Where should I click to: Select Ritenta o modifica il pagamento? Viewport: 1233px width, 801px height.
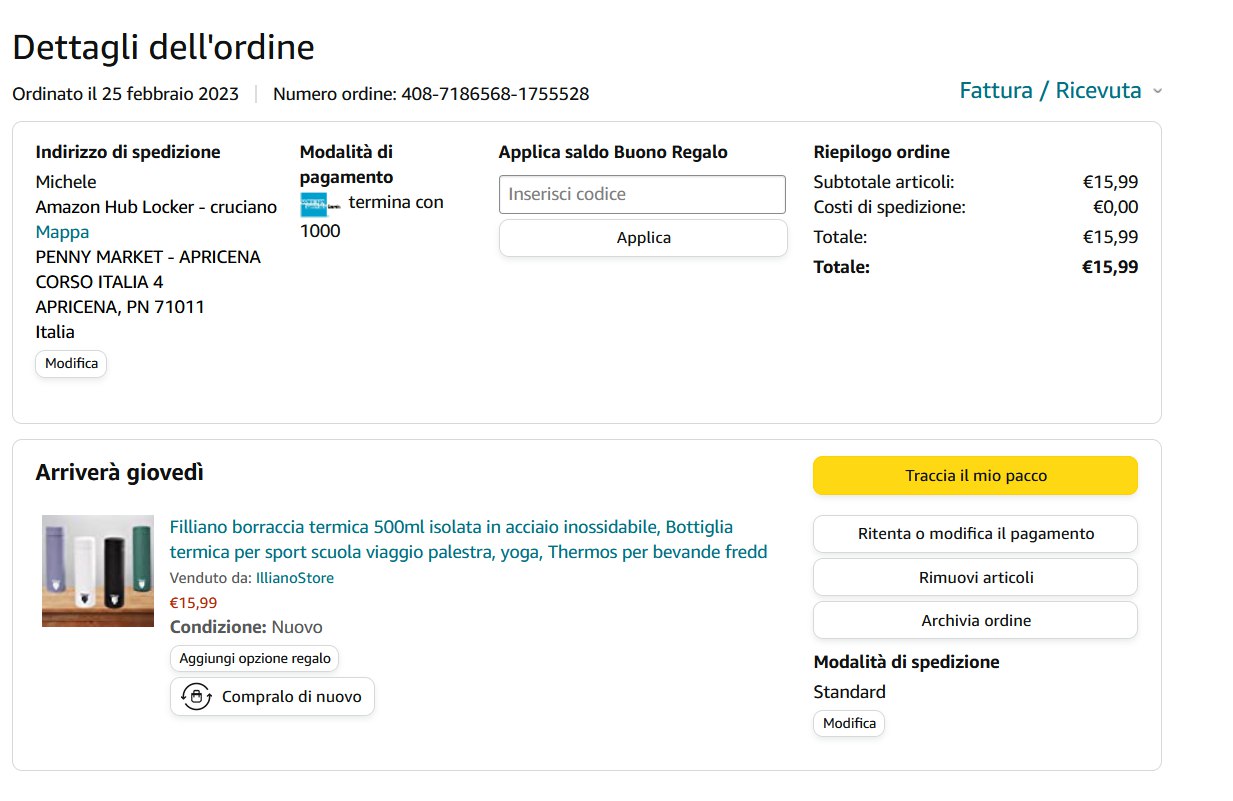point(975,534)
